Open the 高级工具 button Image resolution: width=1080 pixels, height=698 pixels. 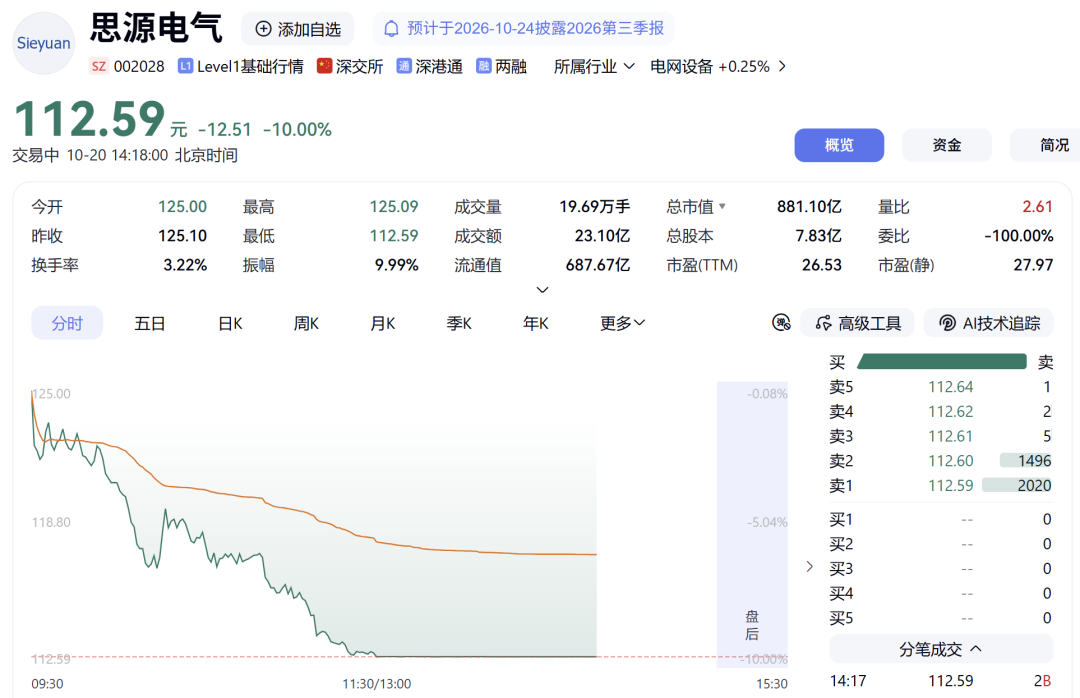click(858, 323)
